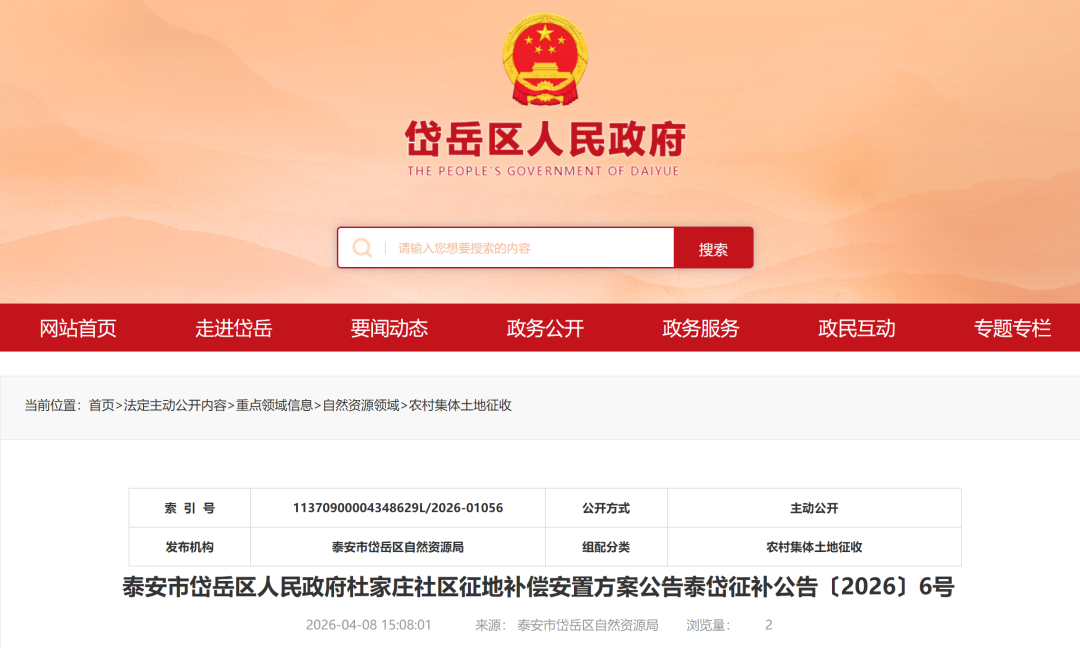Click 政民互动 in the red menu bar

857,328
